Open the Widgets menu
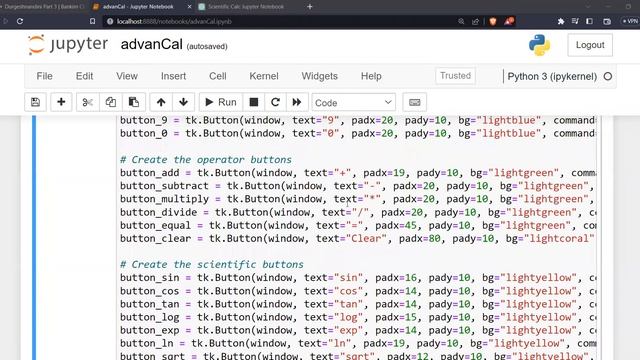The image size is (640, 360). pyautogui.click(x=320, y=76)
